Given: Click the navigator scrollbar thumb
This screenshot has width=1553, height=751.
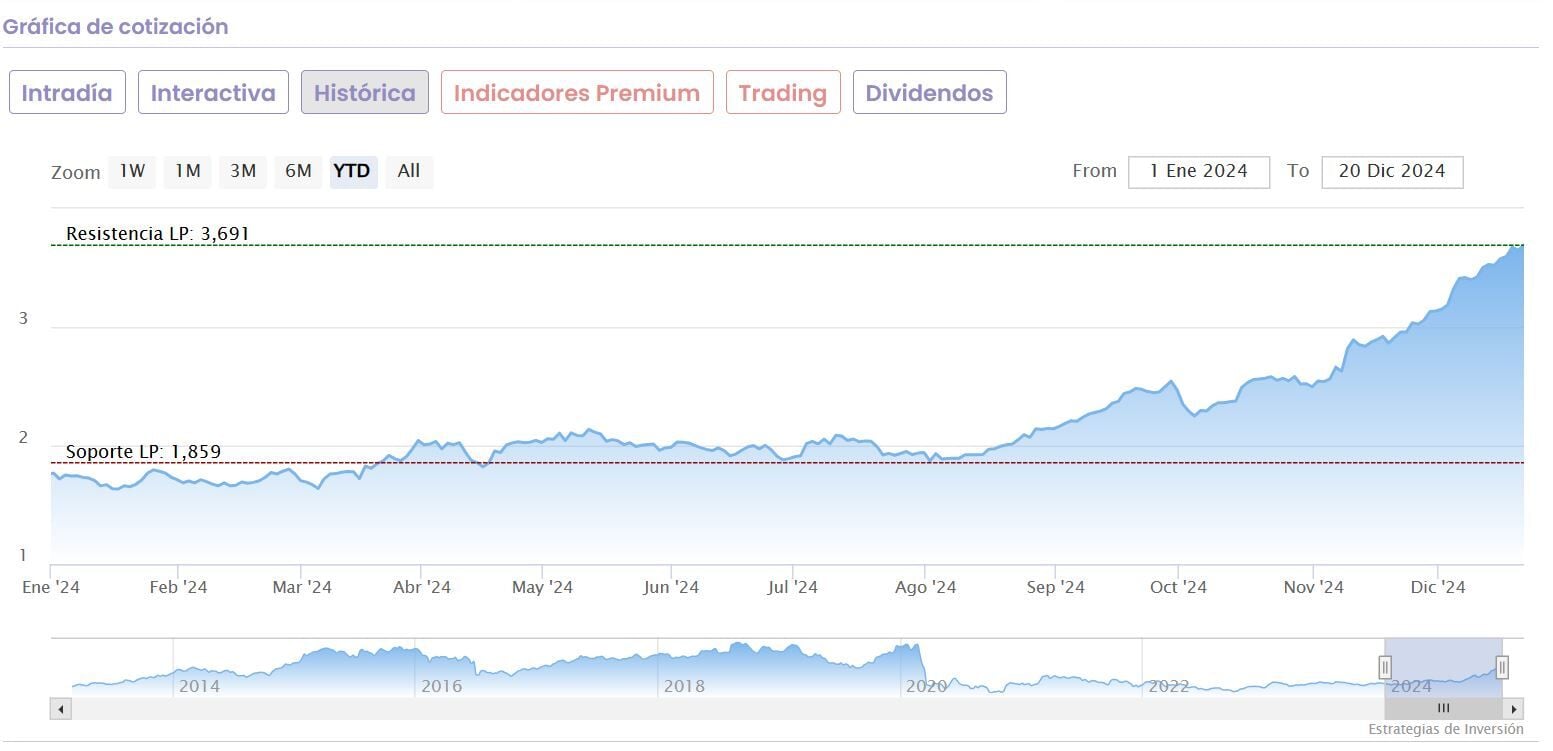Looking at the screenshot, I should click(1443, 709).
